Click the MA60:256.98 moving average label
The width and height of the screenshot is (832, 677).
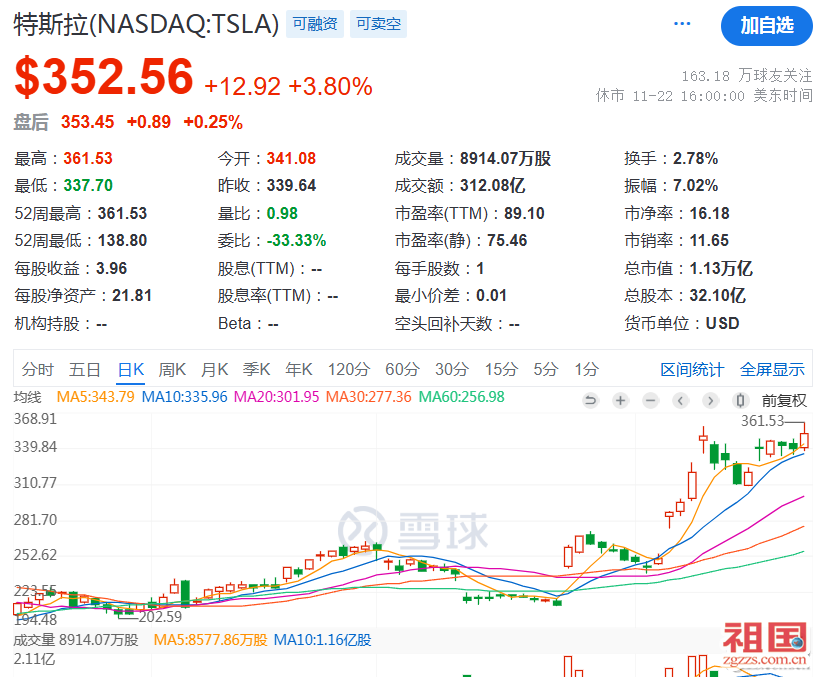point(462,397)
